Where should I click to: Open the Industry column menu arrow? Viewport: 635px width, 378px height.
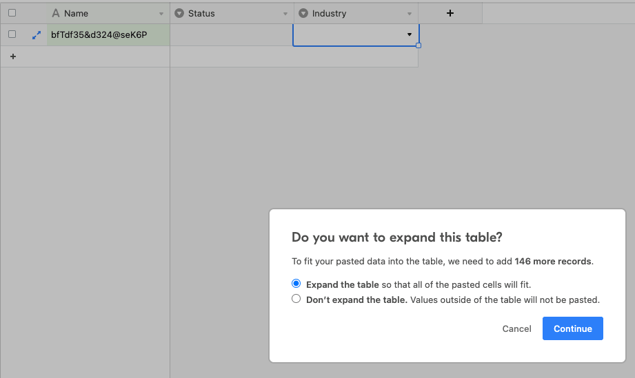409,14
